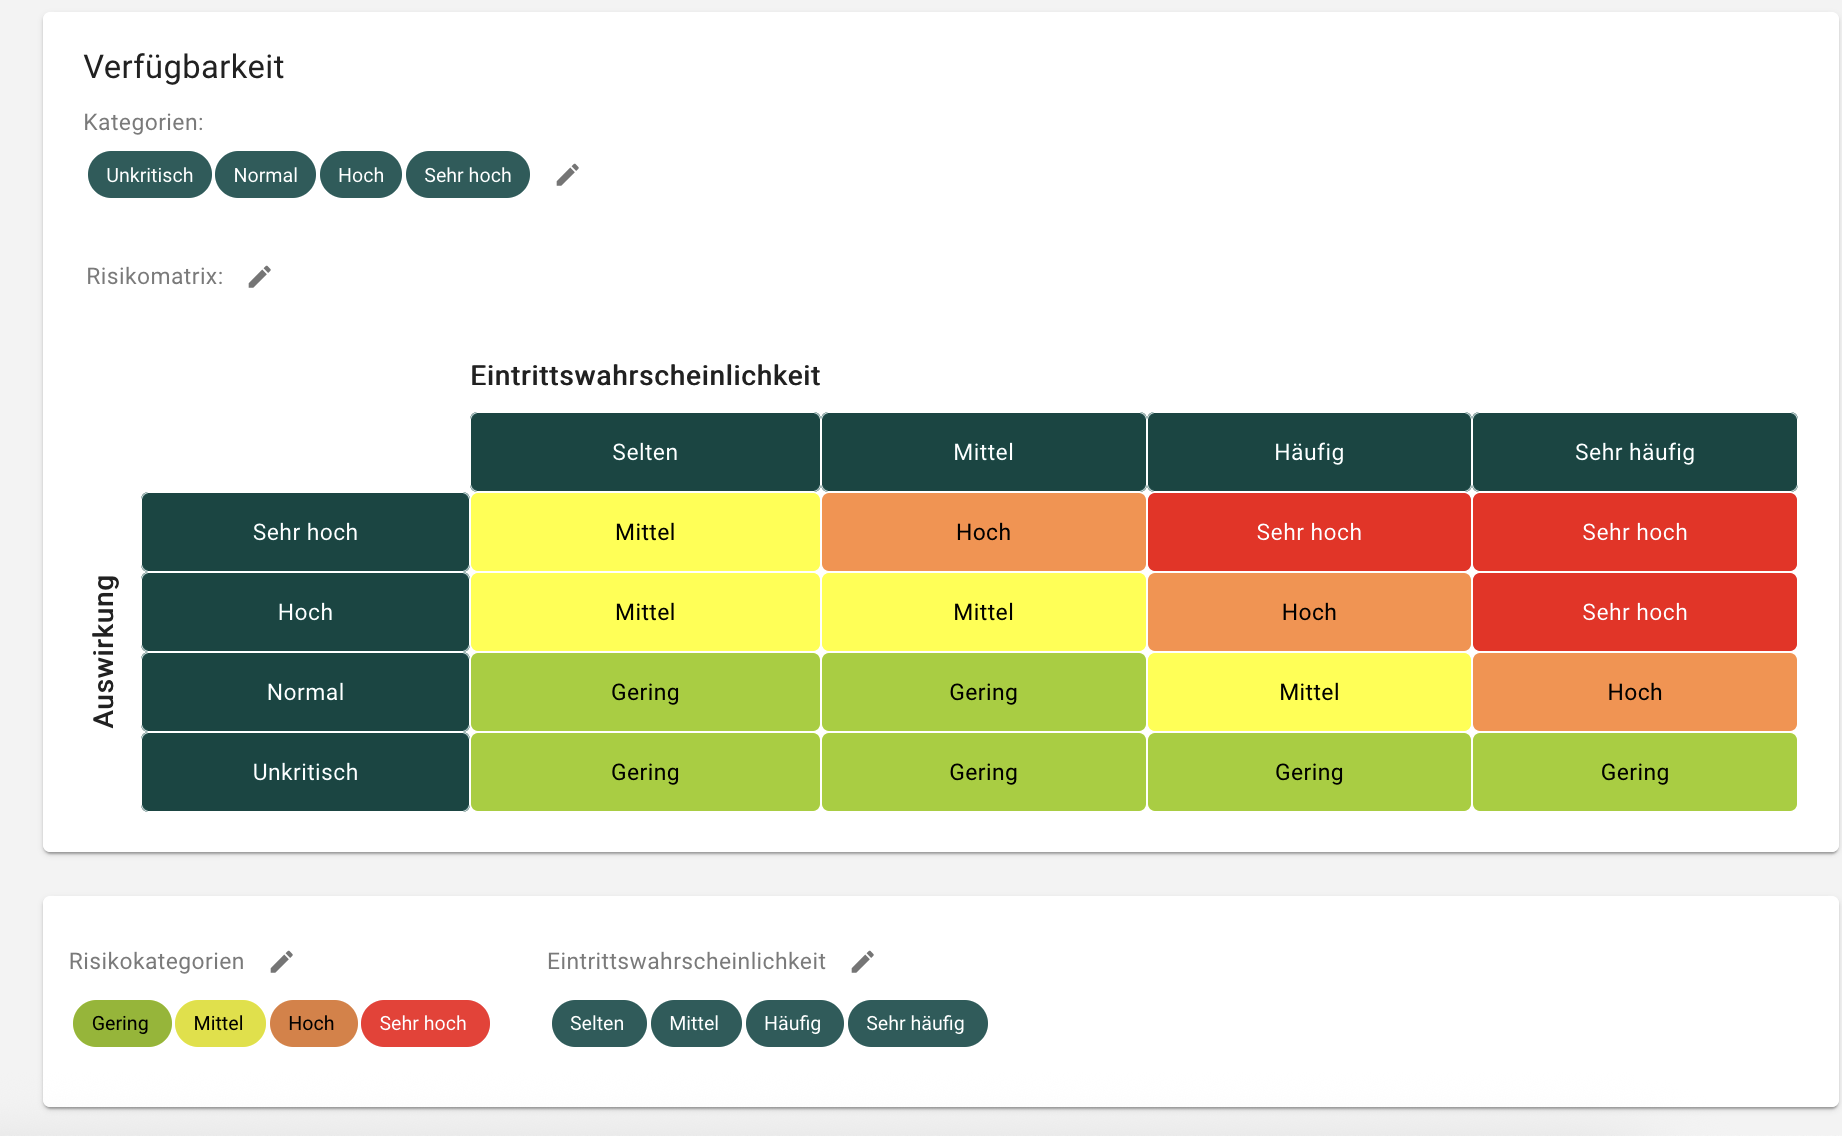Select the Selten column header in matrix
Viewport: 1842px width, 1136px height.
click(645, 452)
